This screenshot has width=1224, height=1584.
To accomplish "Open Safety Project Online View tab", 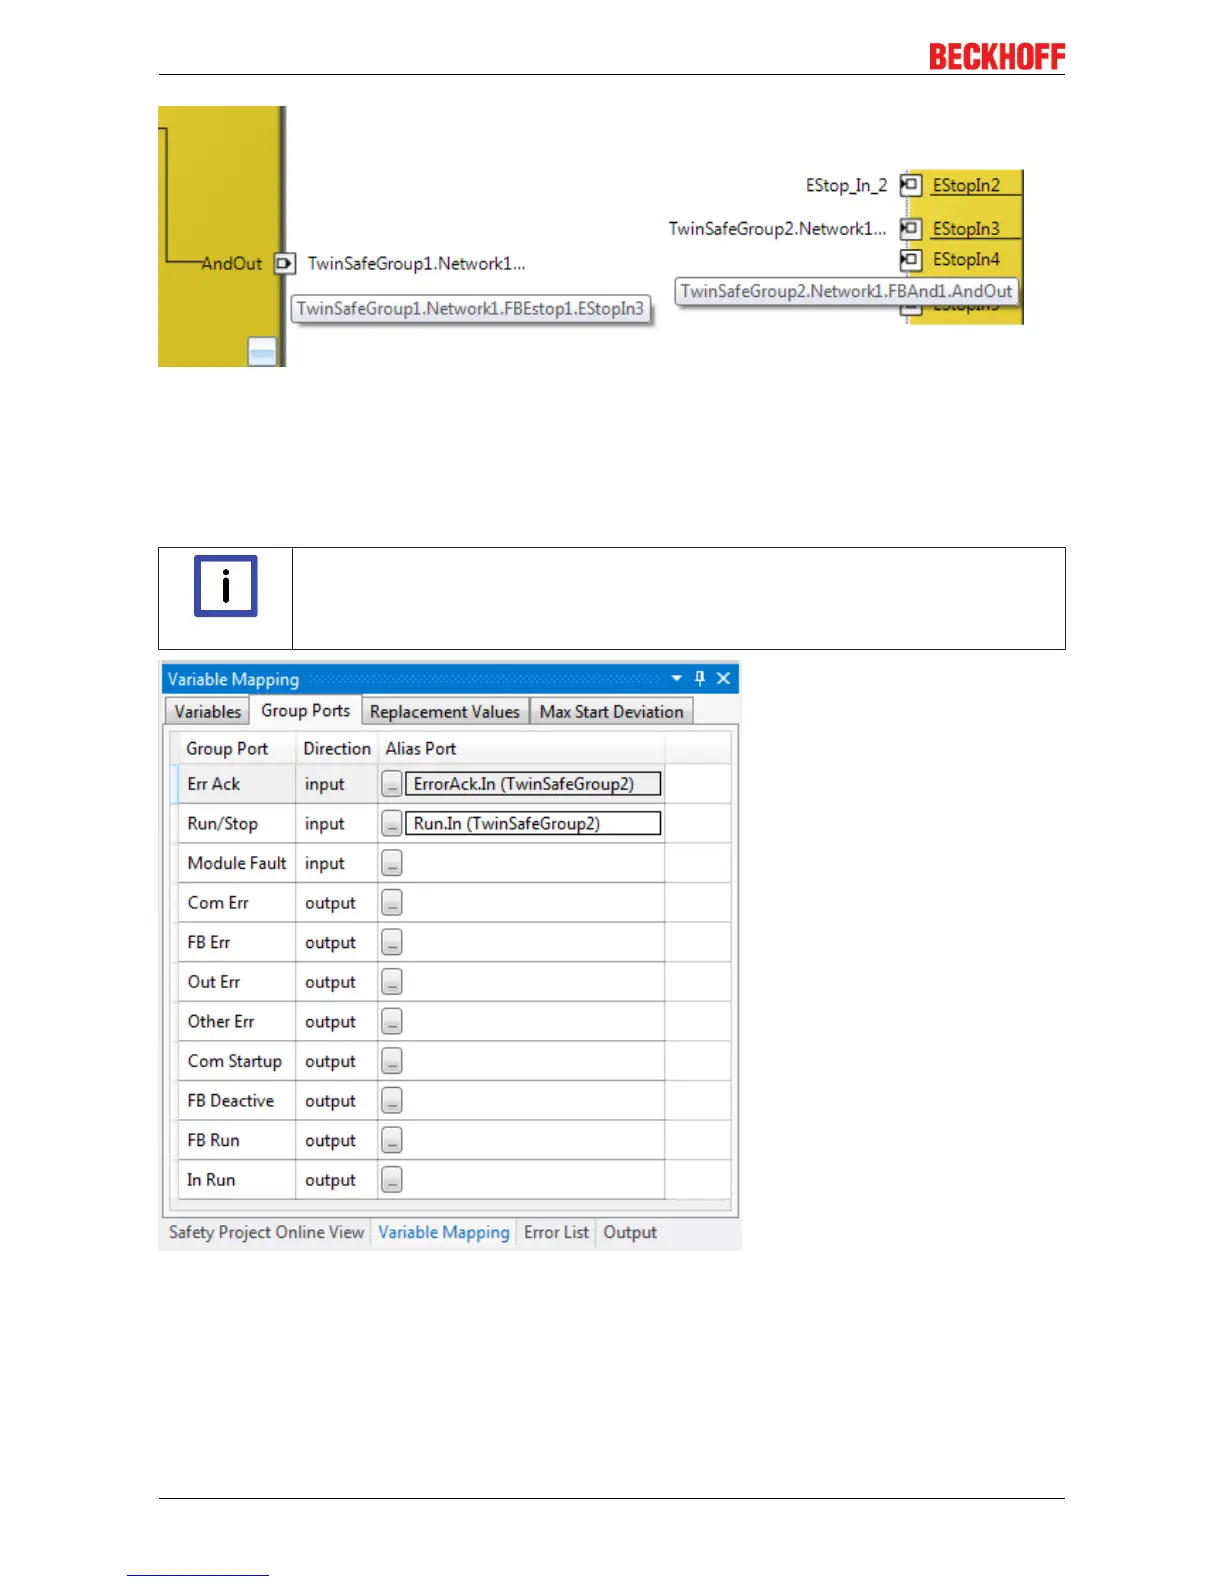I will [266, 1232].
